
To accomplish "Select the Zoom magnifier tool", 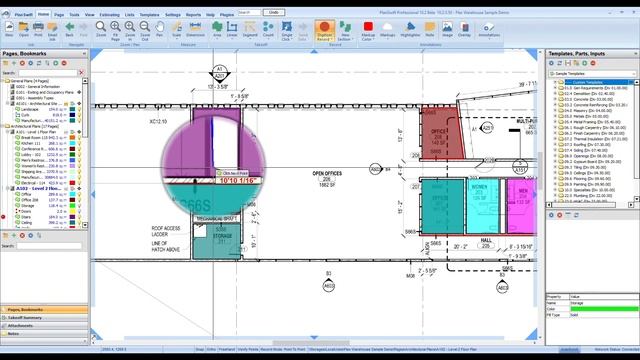I will 101,29.
